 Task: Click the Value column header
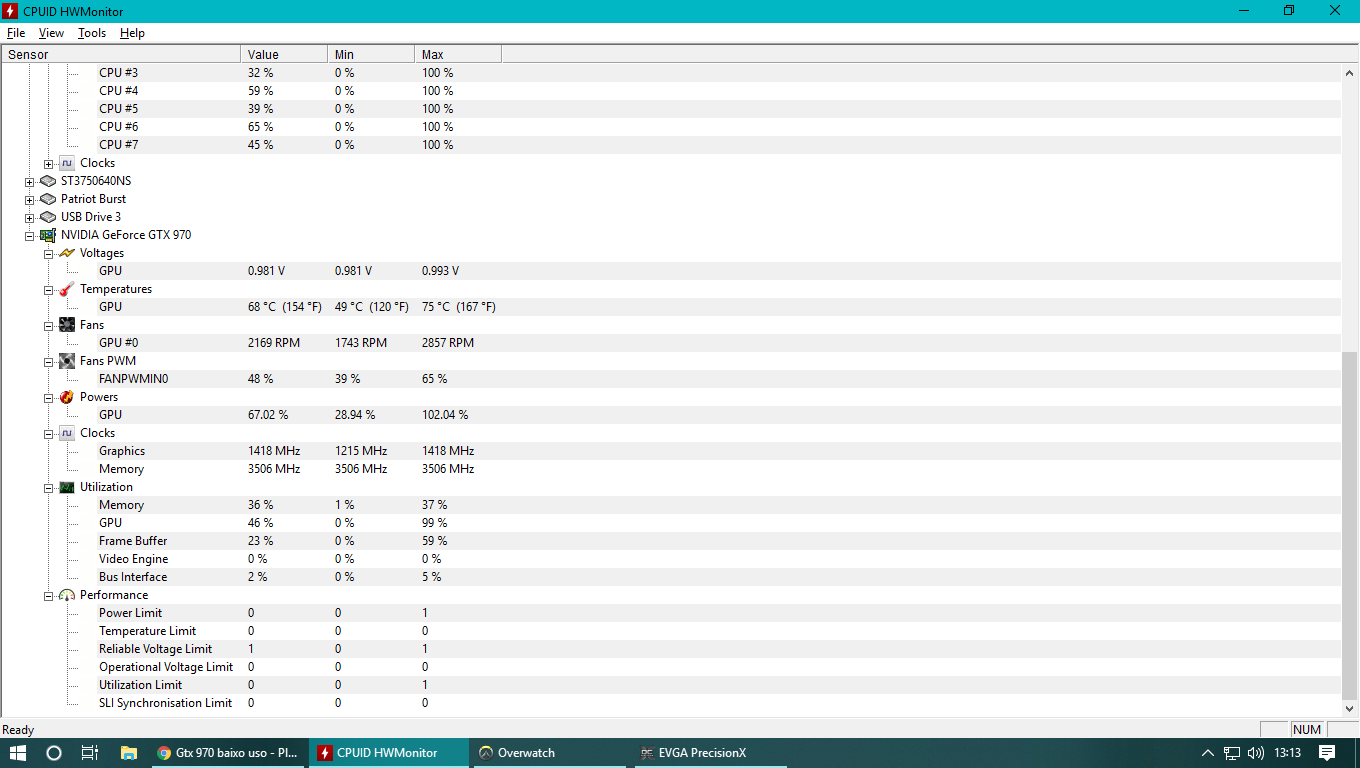[284, 54]
